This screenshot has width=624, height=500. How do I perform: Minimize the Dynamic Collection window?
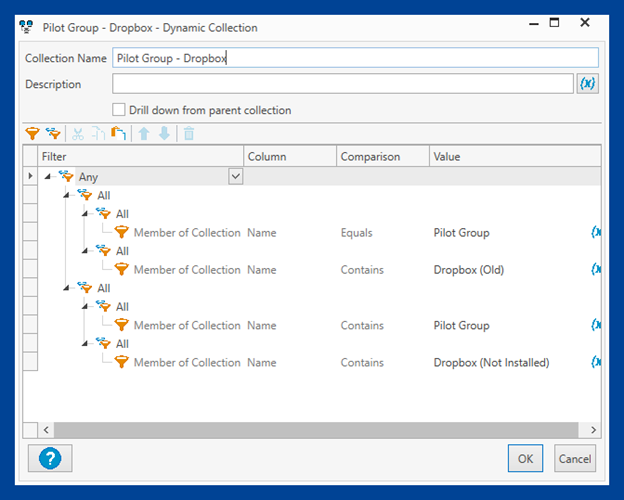pos(534,22)
